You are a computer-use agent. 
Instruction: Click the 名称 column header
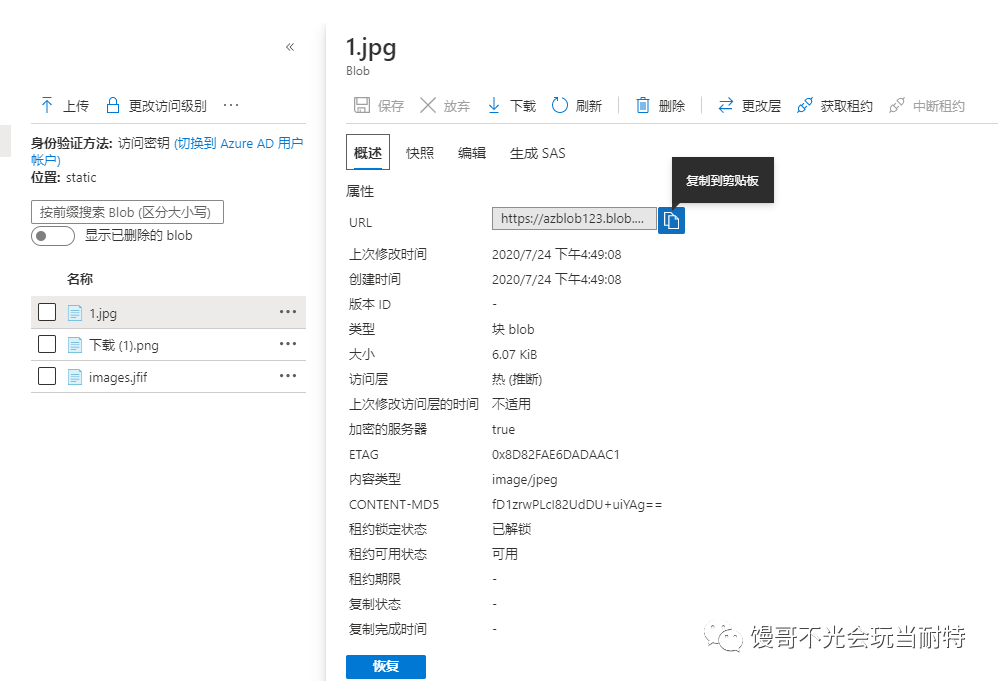(80, 279)
